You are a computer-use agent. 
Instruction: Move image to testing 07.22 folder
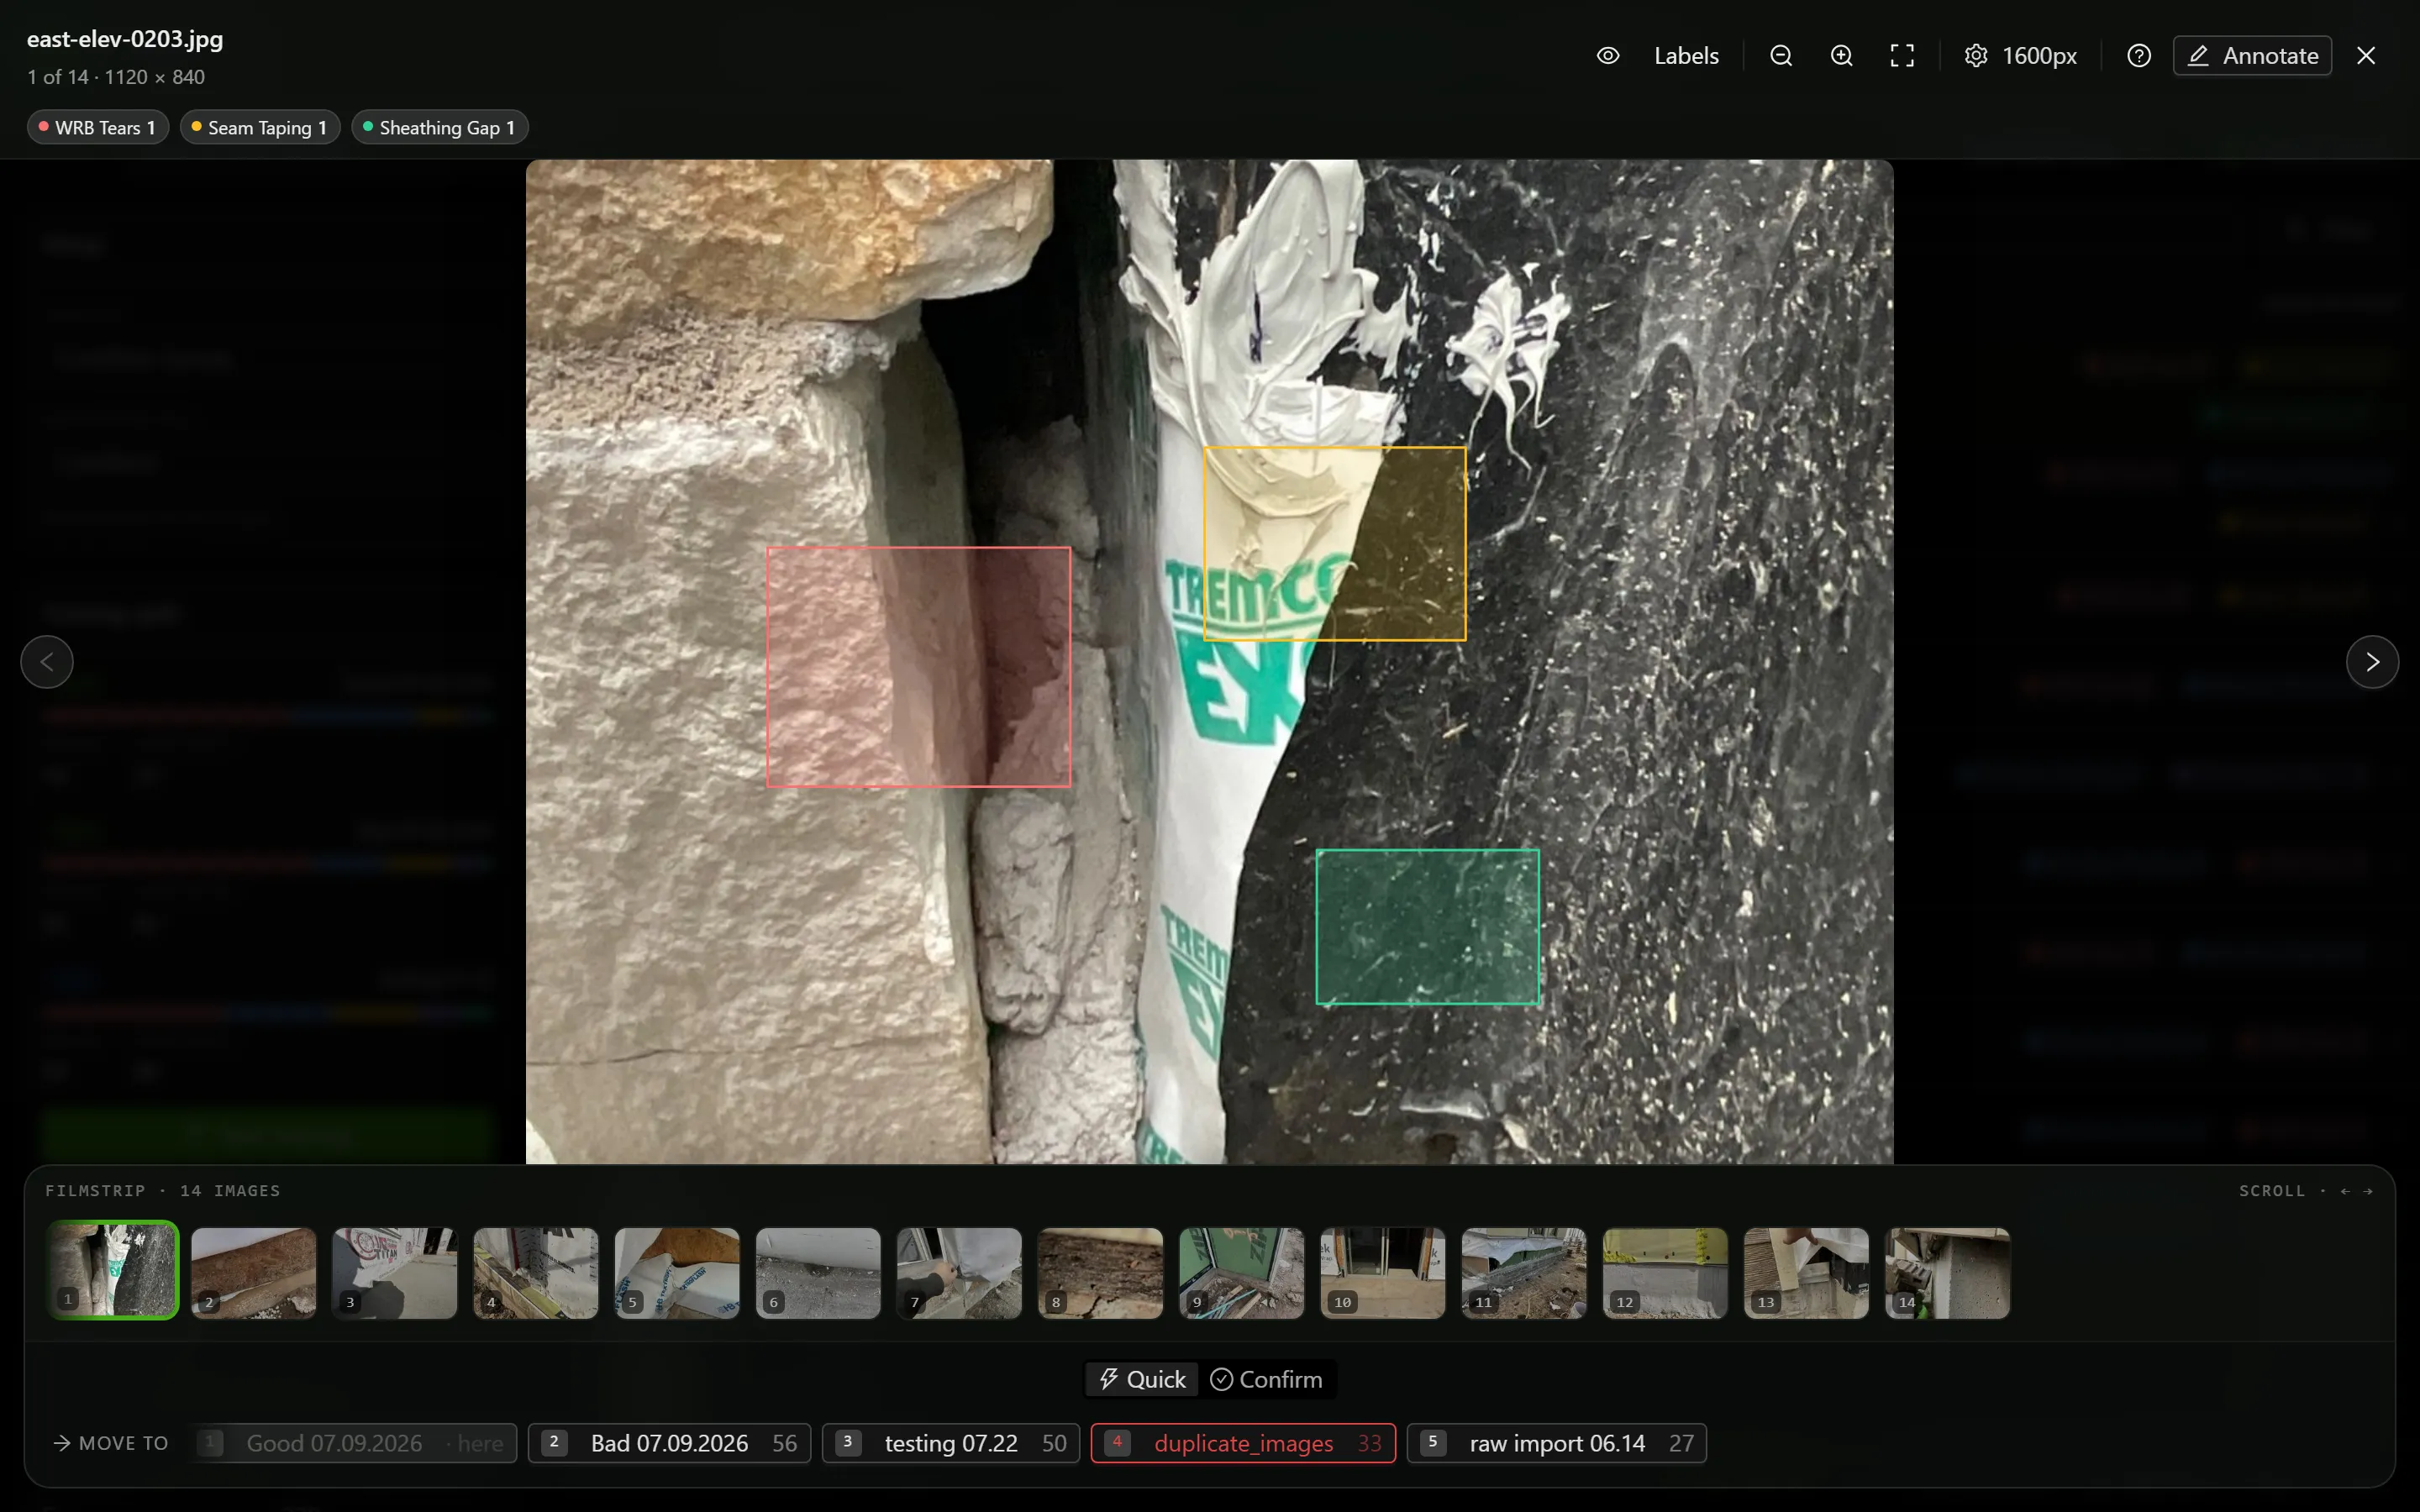[x=951, y=1443]
